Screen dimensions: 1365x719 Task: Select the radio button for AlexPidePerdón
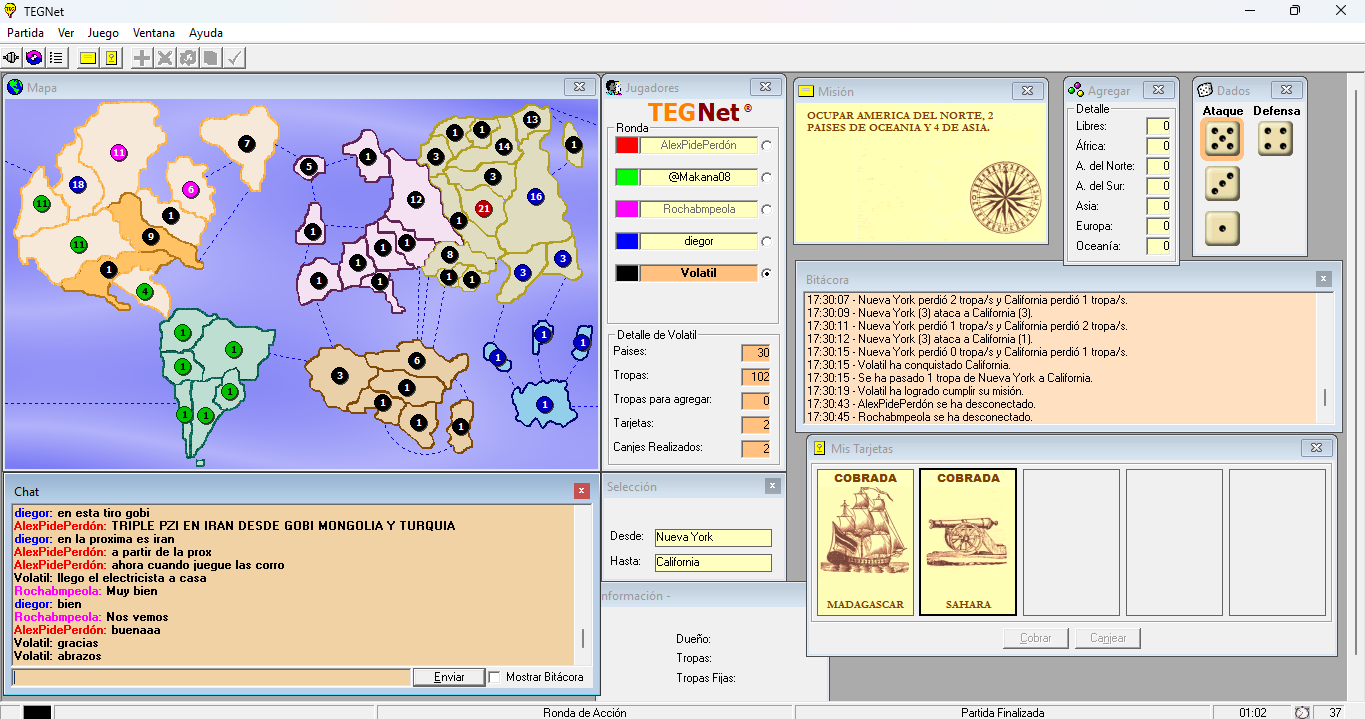pos(767,146)
